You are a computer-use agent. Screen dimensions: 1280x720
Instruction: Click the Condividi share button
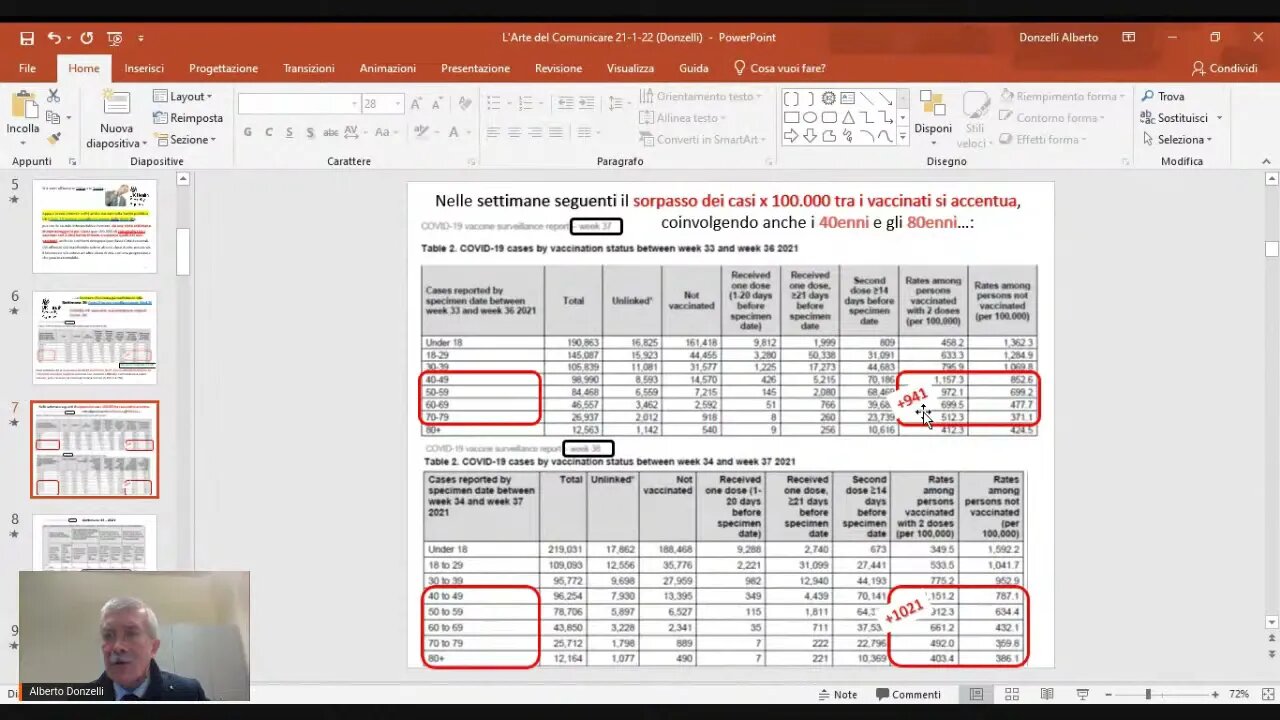point(1224,68)
